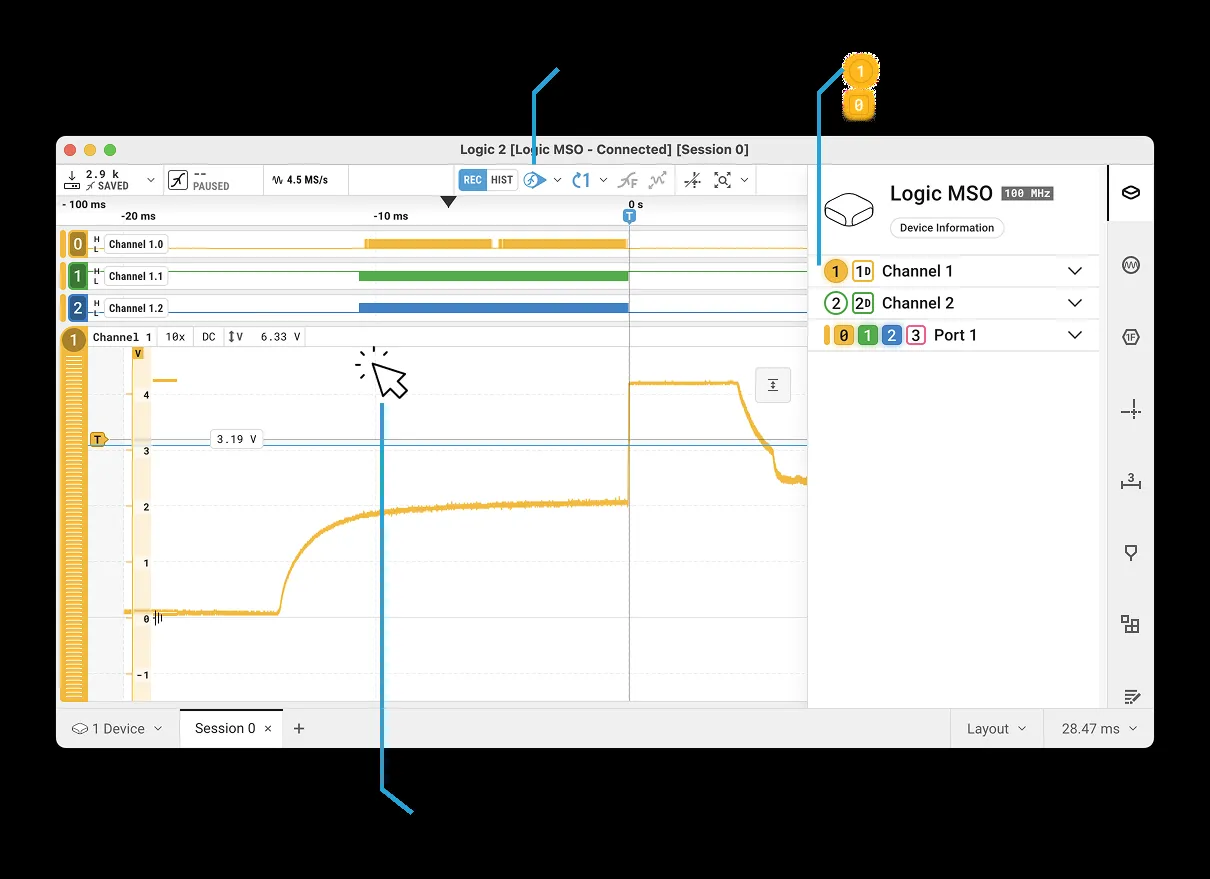Toggle the DC coupling setting
The width and height of the screenshot is (1210, 879).
click(209, 337)
